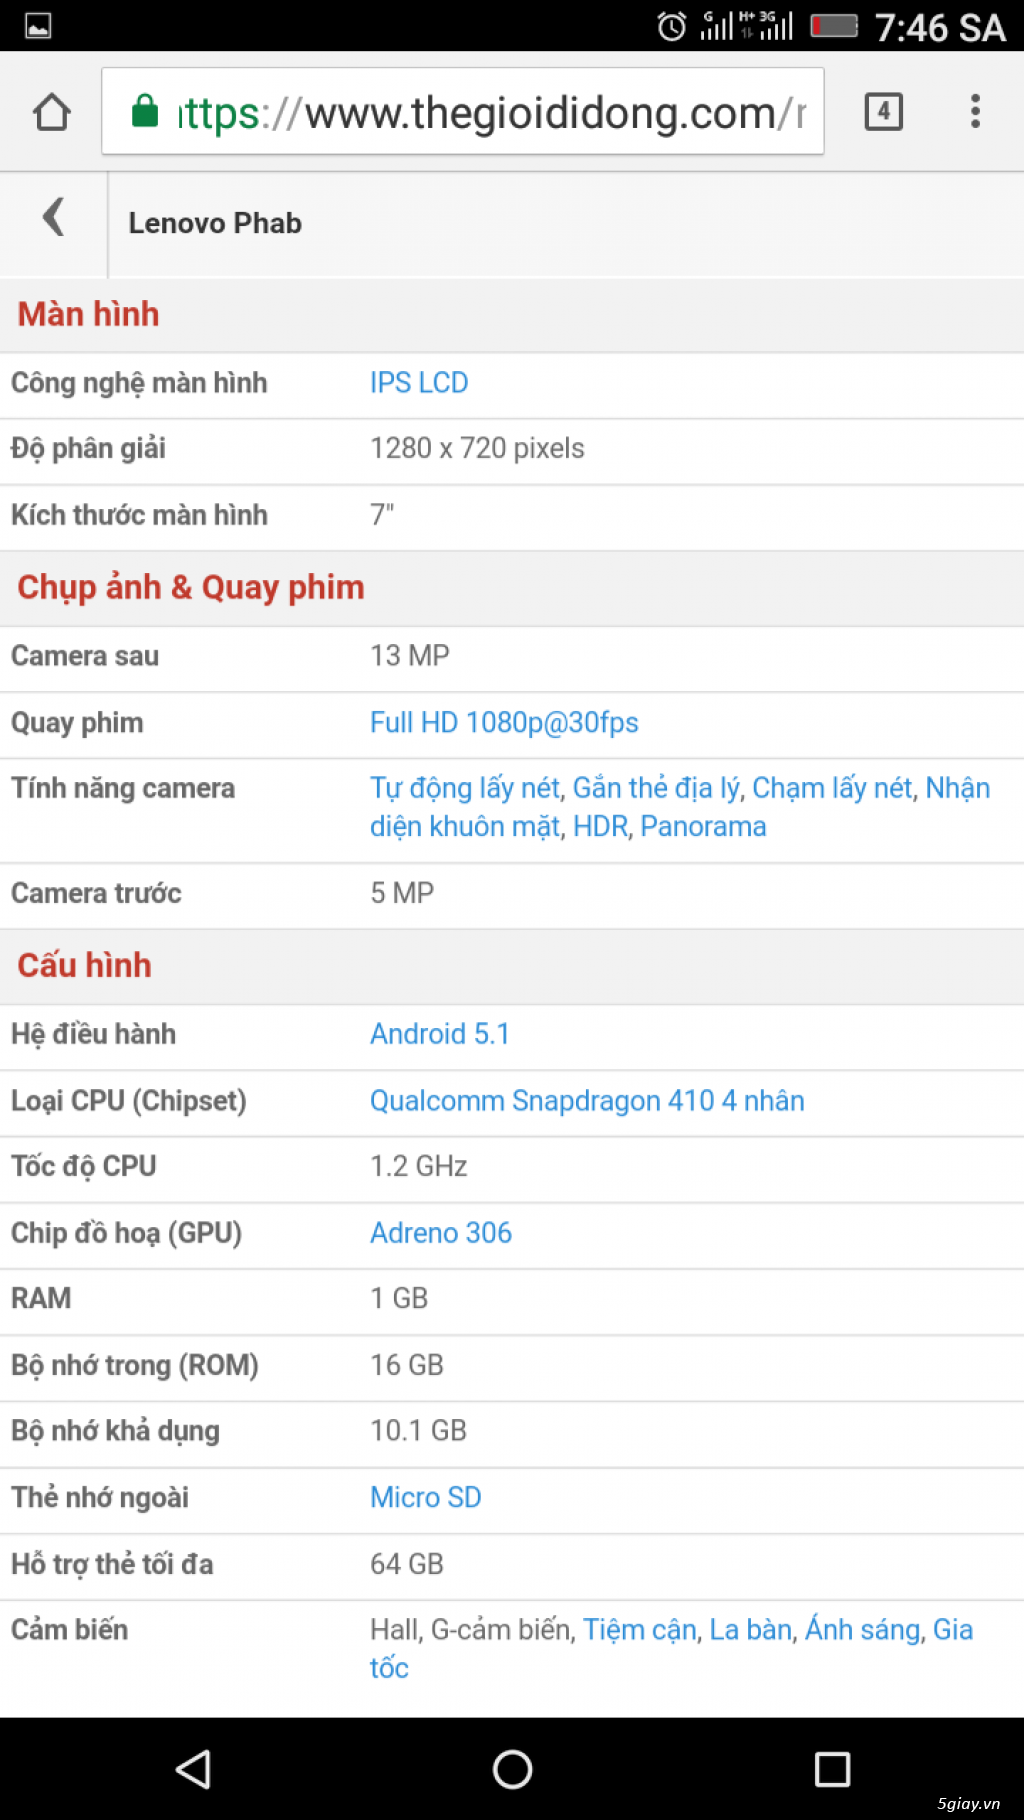Screen dimensions: 1024x1820
Task: Open the tab switcher showing 4 tabs
Action: click(883, 112)
